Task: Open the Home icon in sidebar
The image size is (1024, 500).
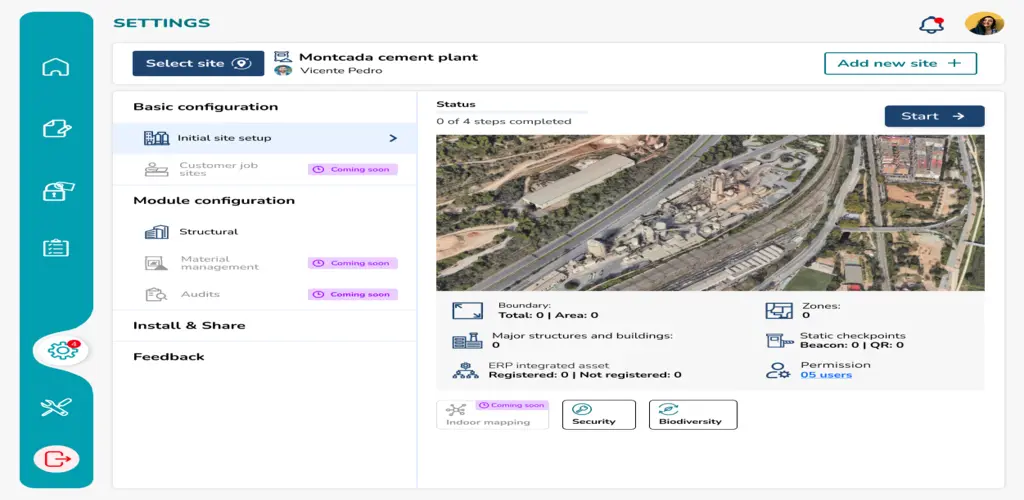Action: click(x=56, y=67)
